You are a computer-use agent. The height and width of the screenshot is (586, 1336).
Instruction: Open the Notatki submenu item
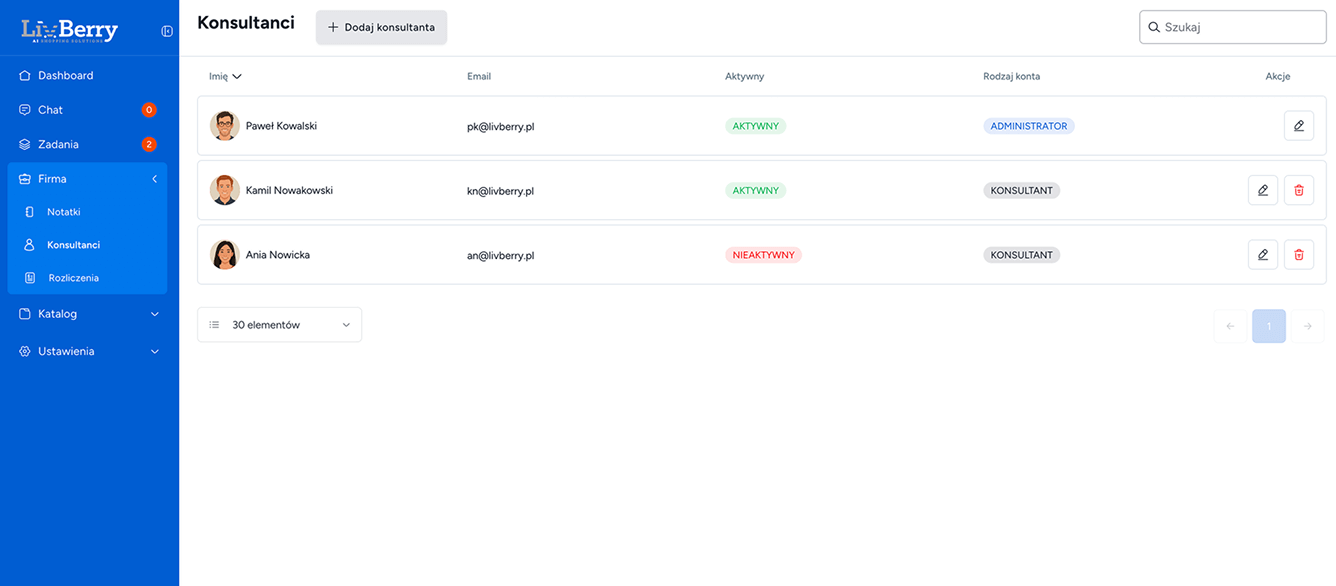coord(64,212)
